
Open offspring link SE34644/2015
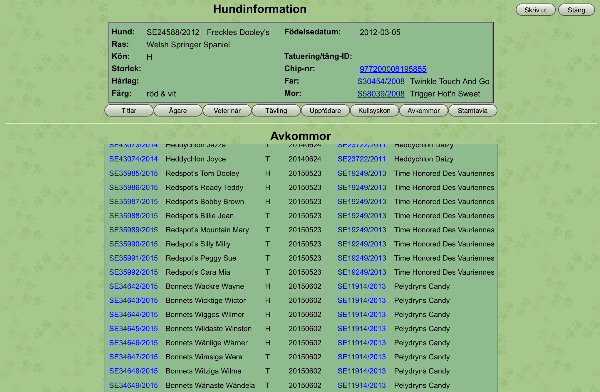pyautogui.click(x=134, y=315)
